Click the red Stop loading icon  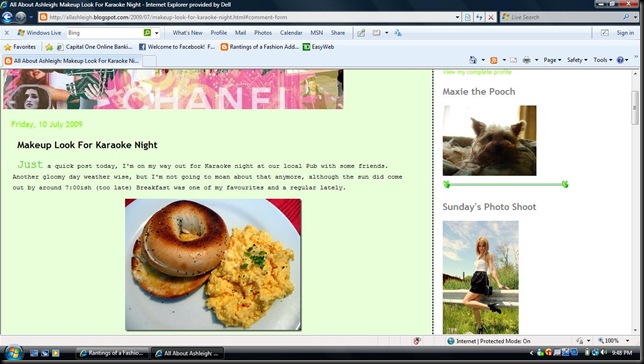pyautogui.click(x=490, y=17)
